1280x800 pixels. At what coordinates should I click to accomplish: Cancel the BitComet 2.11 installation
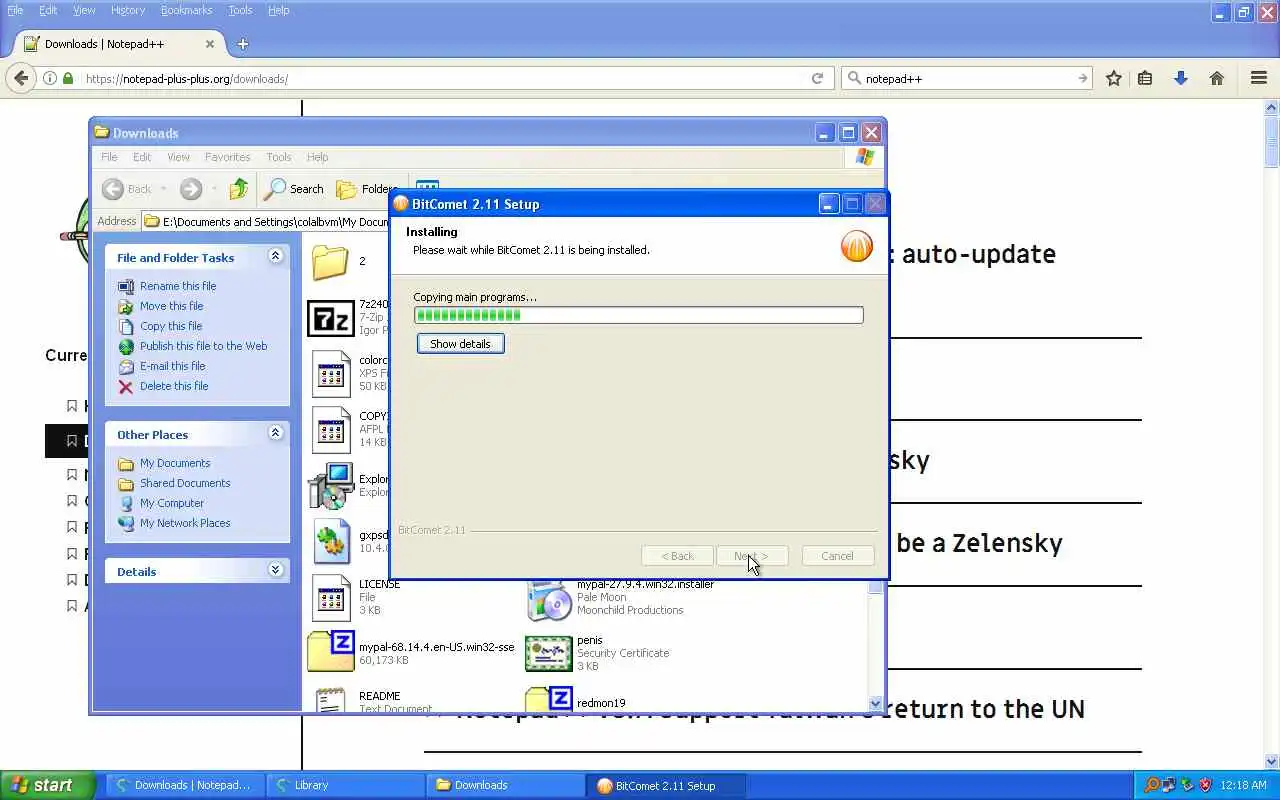pos(837,556)
